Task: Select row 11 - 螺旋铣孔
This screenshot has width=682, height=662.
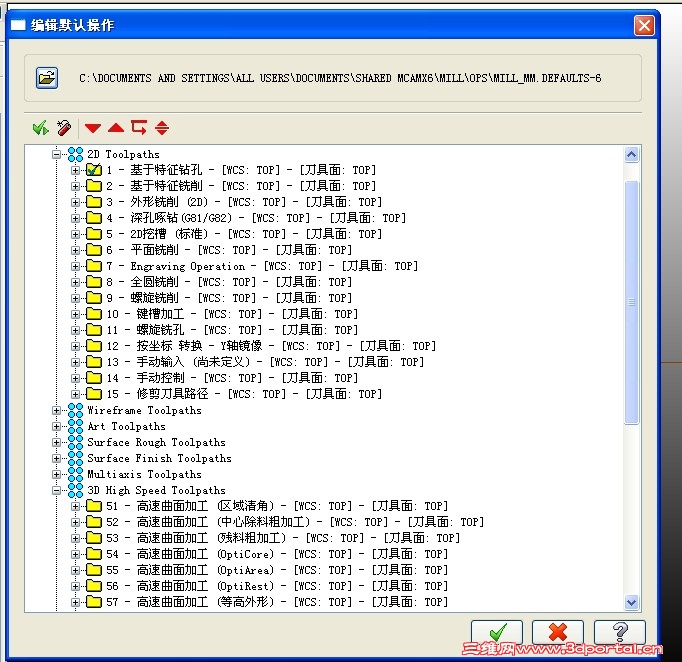Action: (x=232, y=330)
